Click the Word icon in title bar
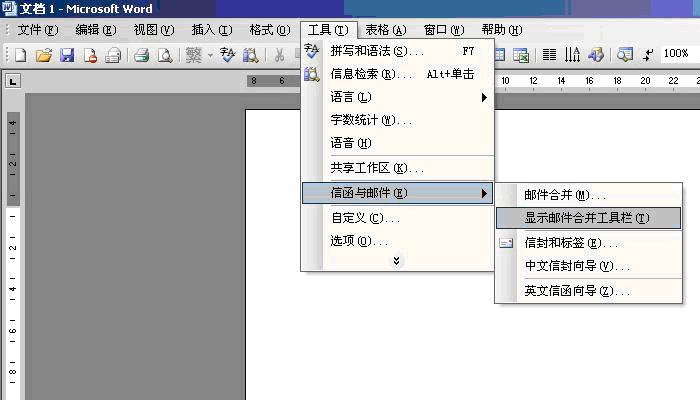This screenshot has width=700, height=400. click(8, 8)
